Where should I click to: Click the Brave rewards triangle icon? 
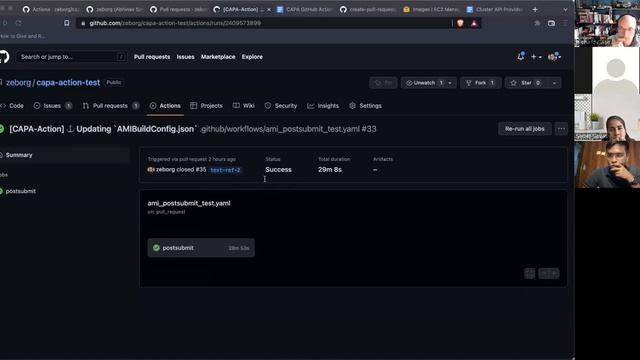pos(474,23)
